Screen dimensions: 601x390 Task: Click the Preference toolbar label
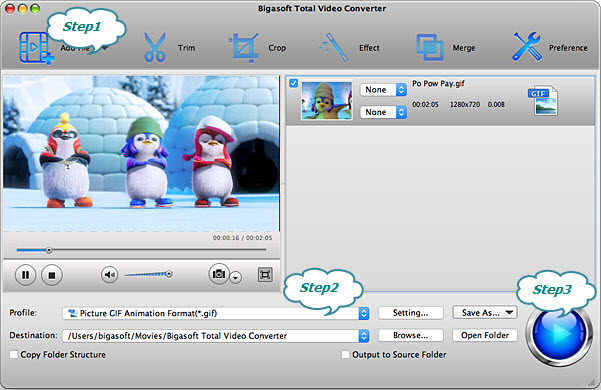pyautogui.click(x=568, y=48)
